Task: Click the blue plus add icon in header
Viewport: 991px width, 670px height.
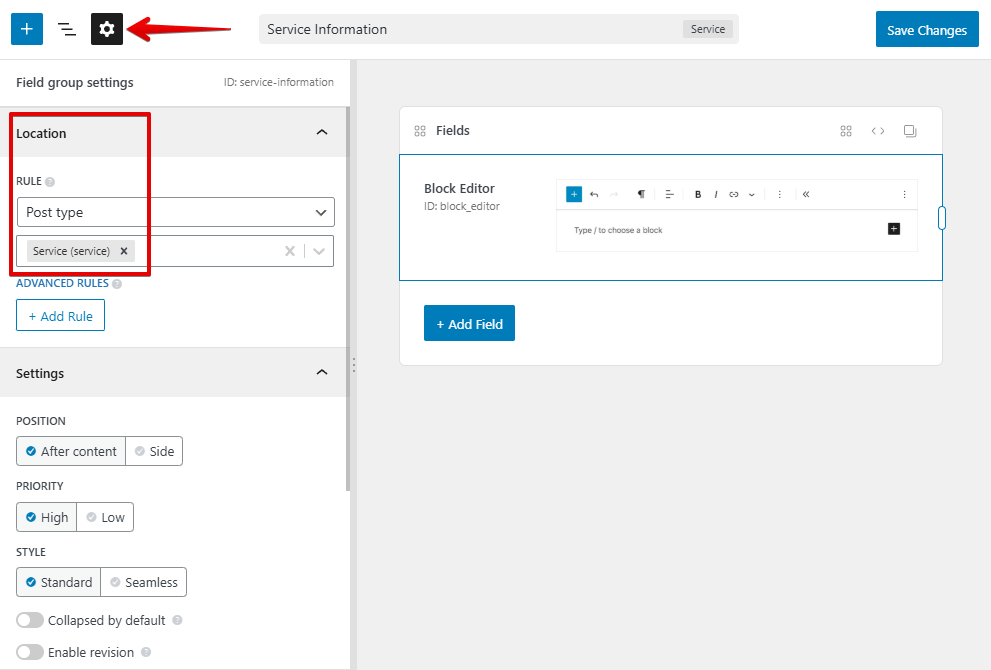Action: tap(27, 29)
